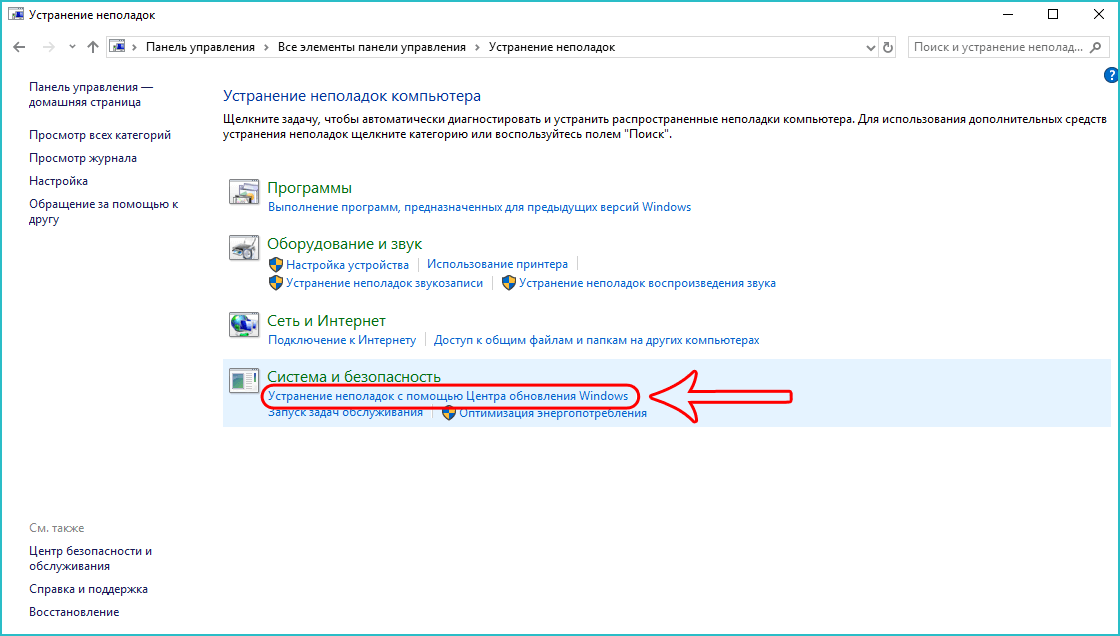Viewport: 1120px width, 636px height.
Task: Open 'Настройка' in the sidebar
Action: pos(59,181)
